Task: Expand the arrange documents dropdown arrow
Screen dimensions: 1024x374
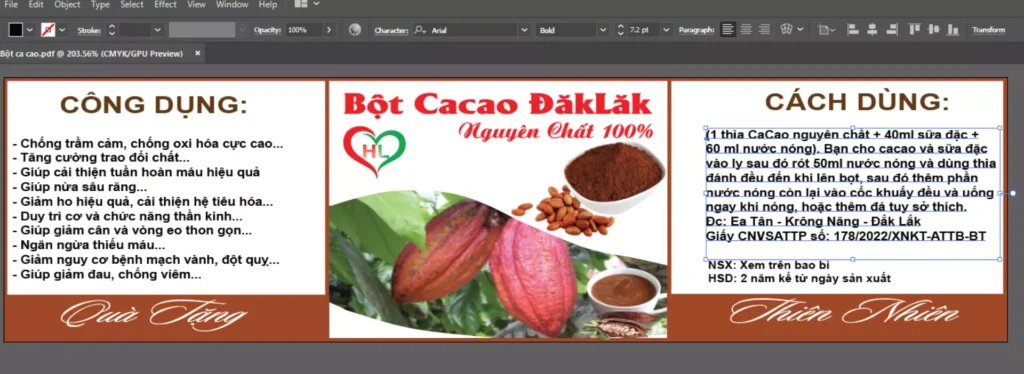Action: [x=317, y=4]
